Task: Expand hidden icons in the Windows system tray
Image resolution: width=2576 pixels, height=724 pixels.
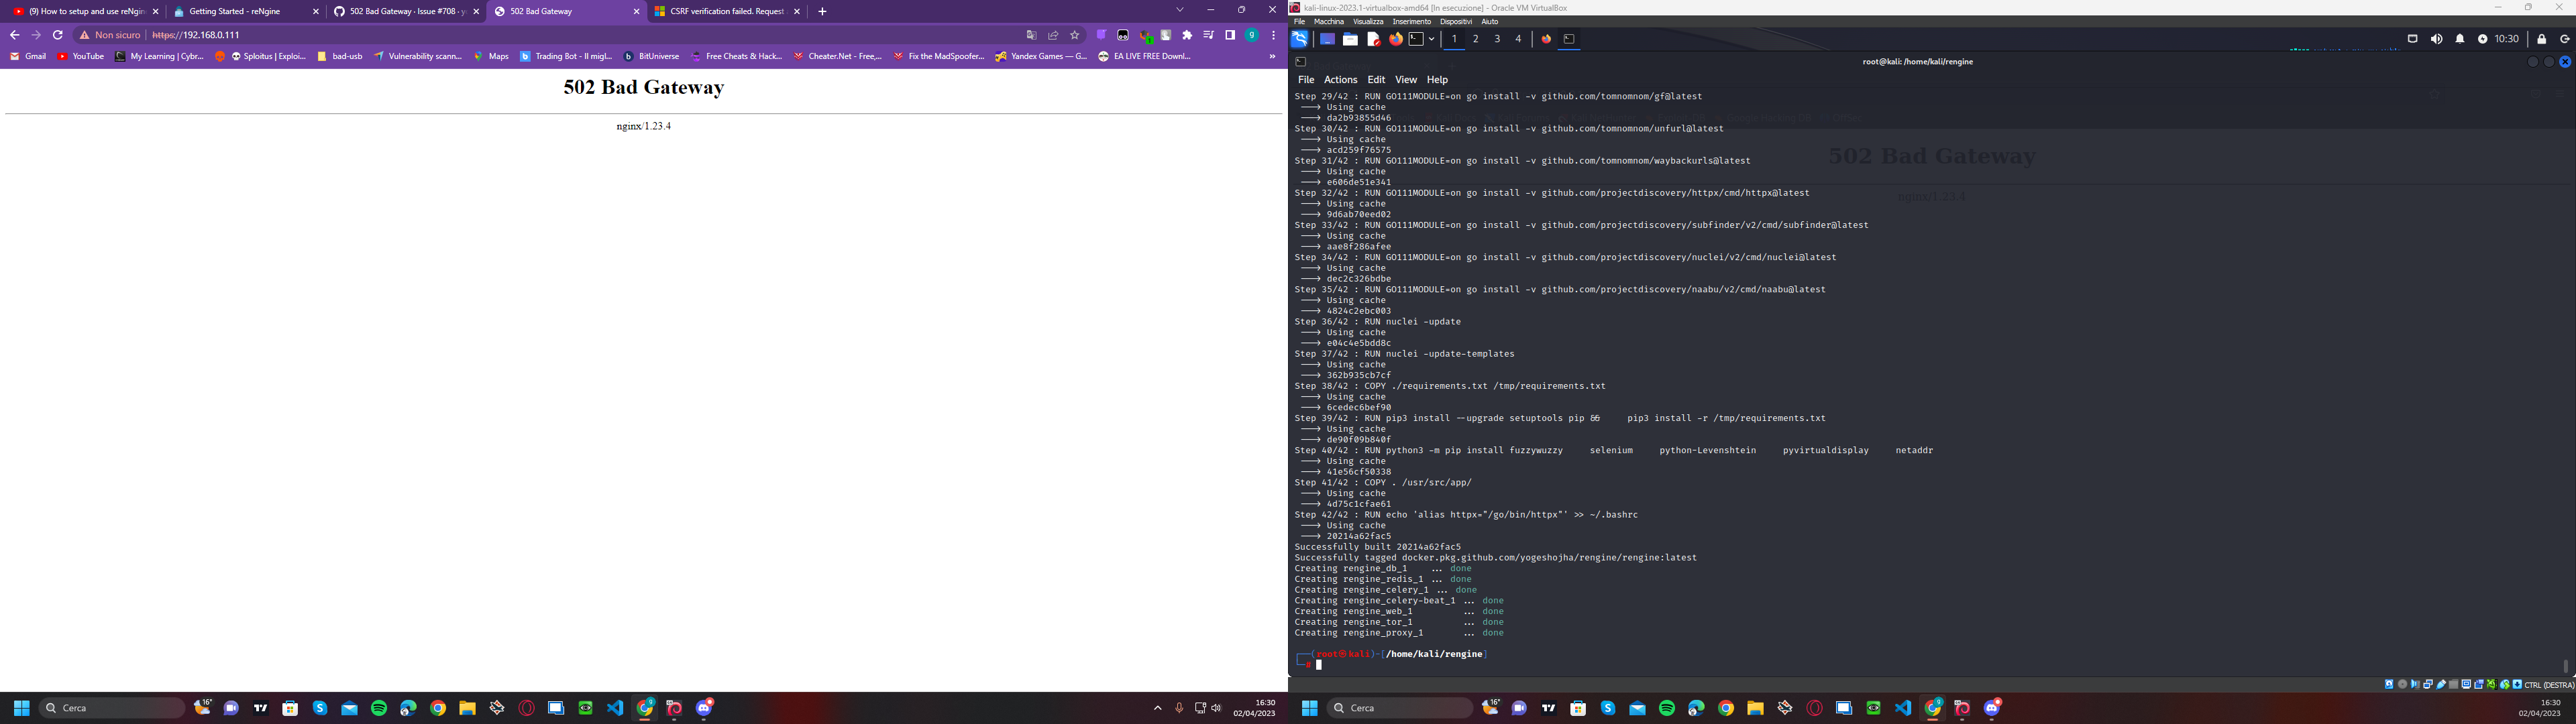Action: pos(1158,708)
